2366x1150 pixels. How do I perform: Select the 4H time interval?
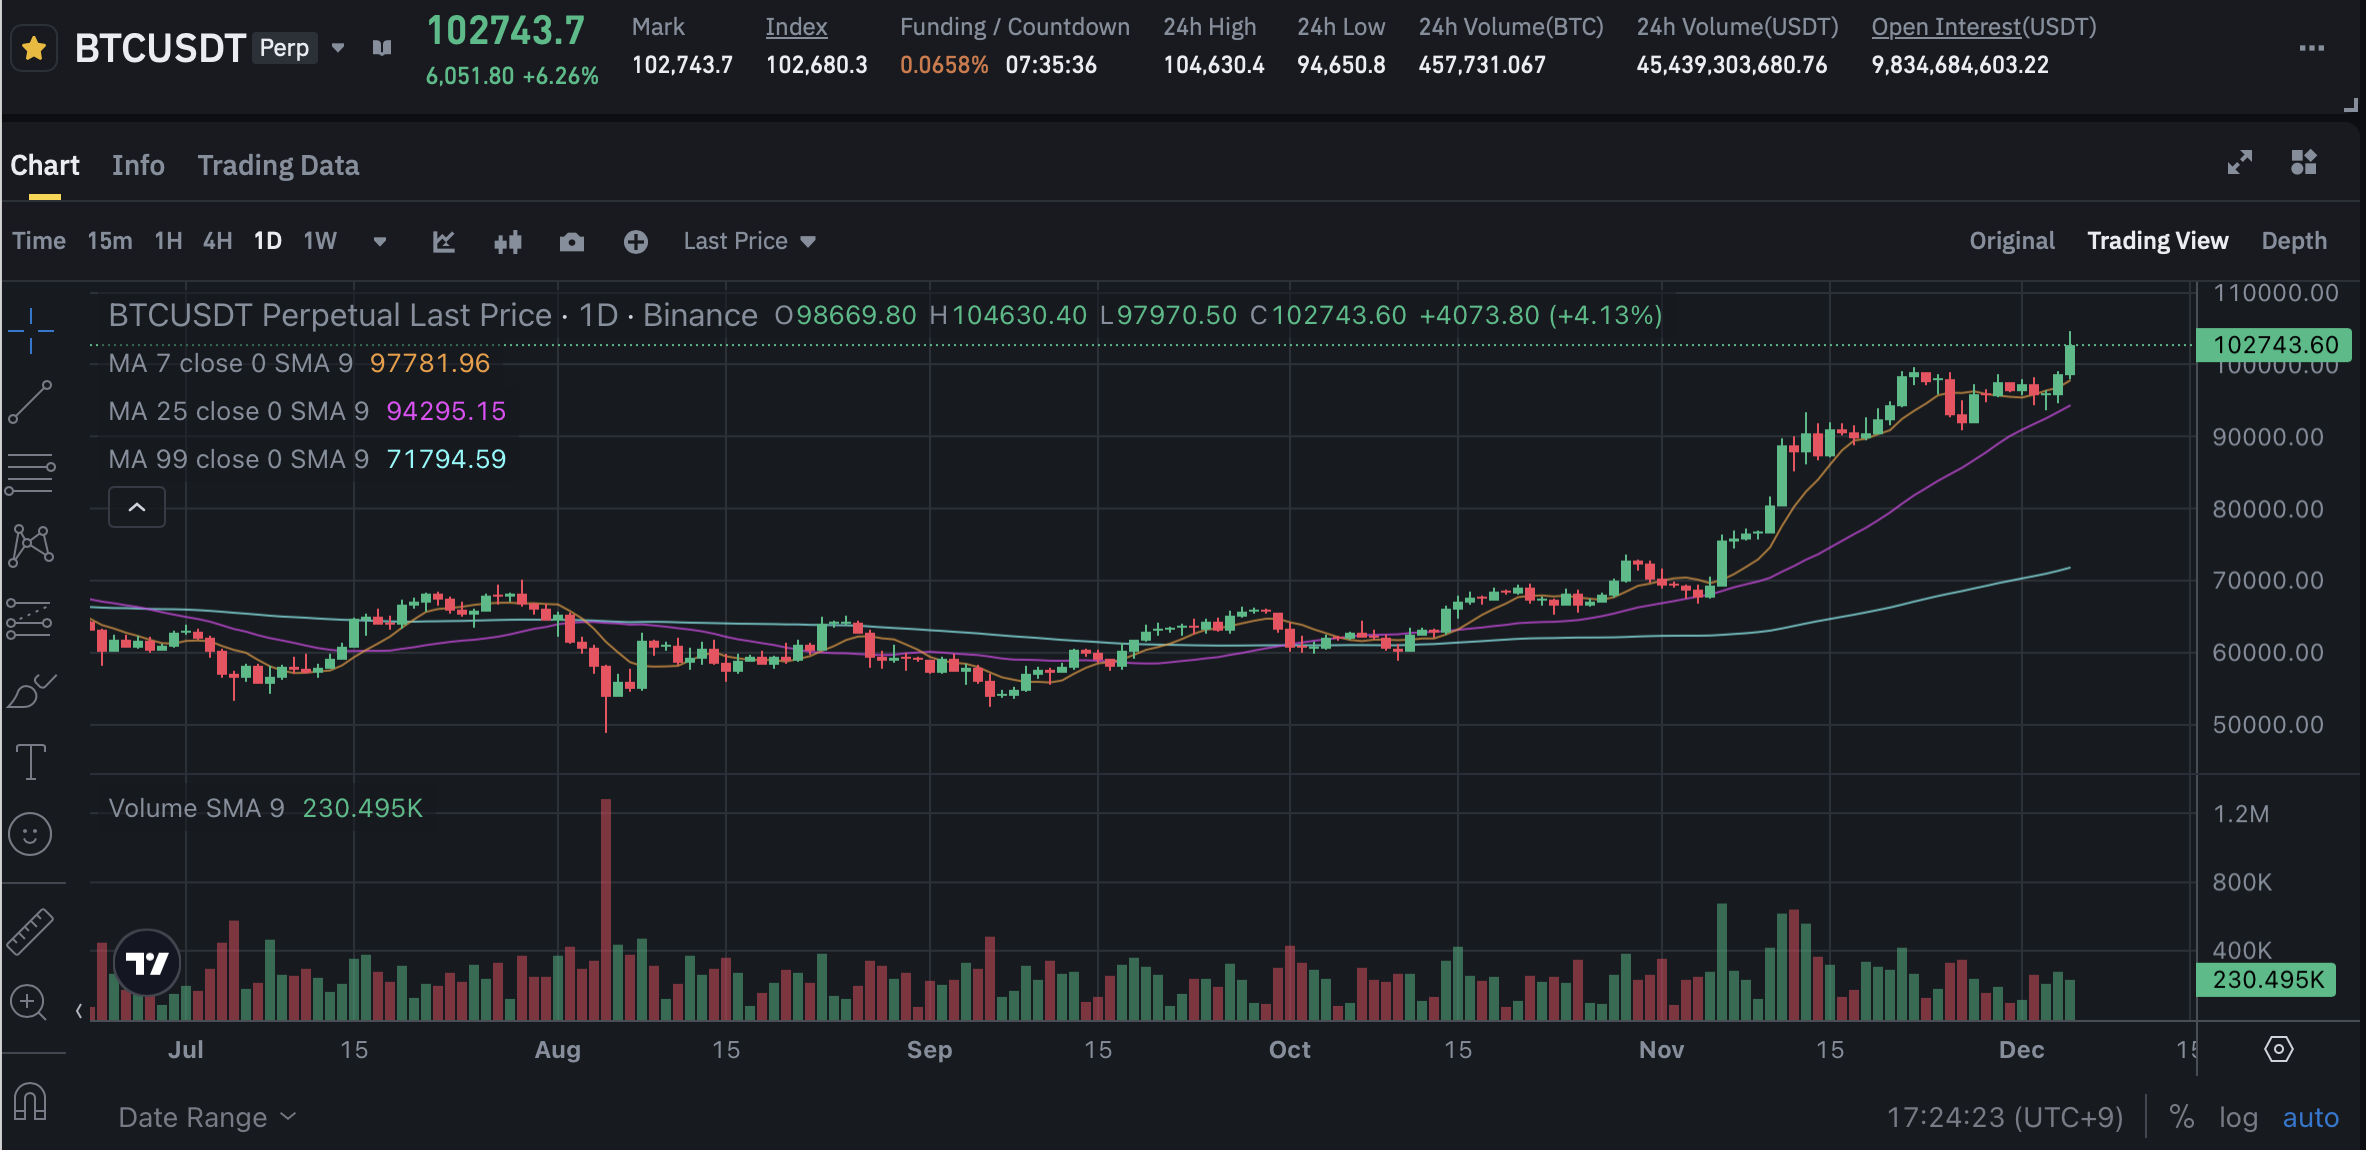click(x=217, y=241)
